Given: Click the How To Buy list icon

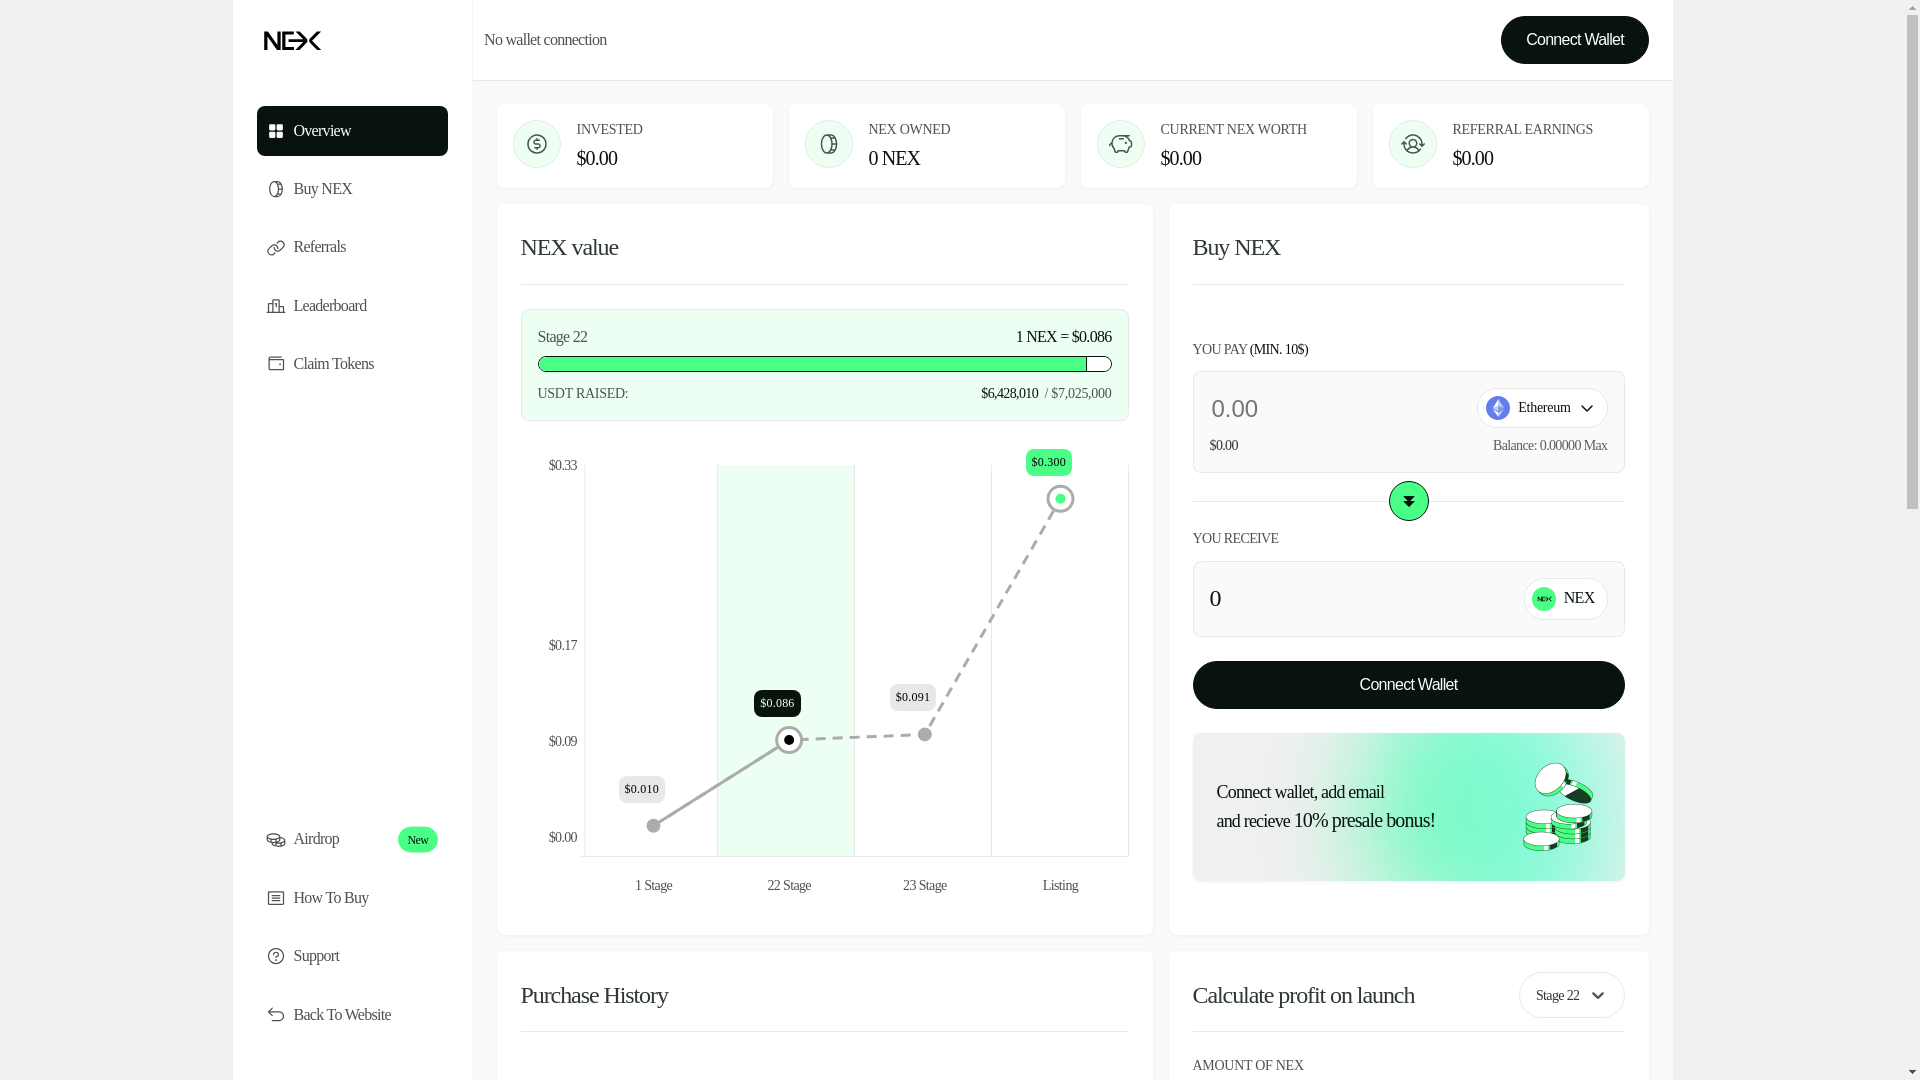Looking at the screenshot, I should [276, 898].
